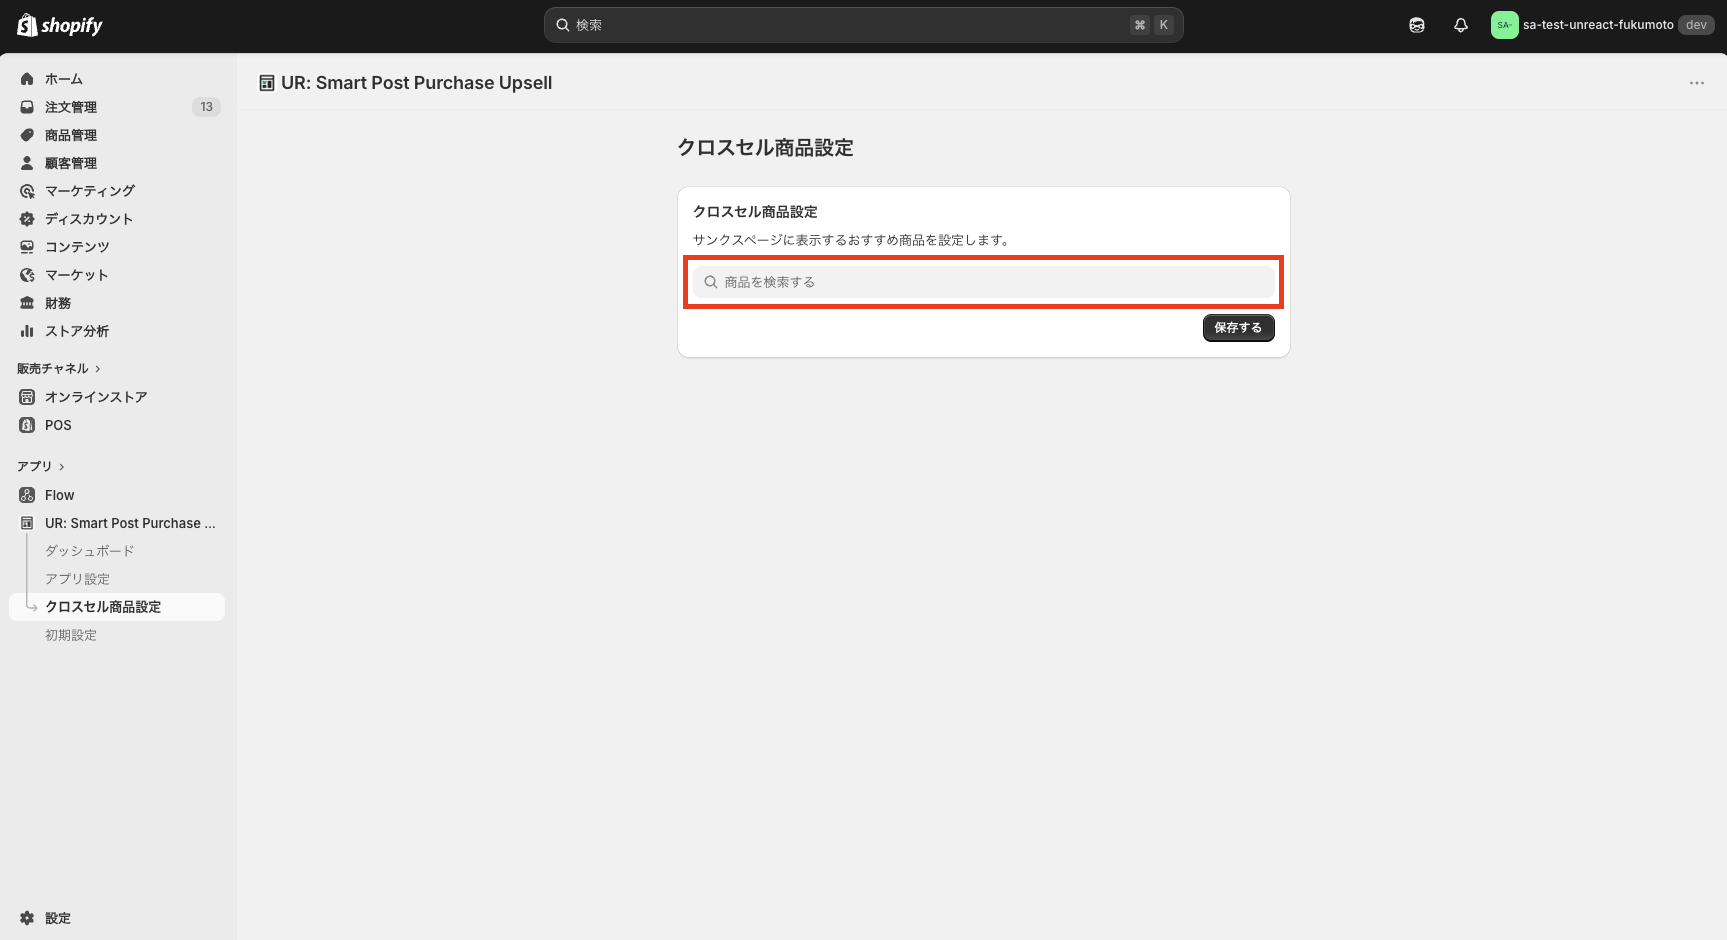Click the Flow app icon
This screenshot has height=940, width=1727.
click(27, 495)
